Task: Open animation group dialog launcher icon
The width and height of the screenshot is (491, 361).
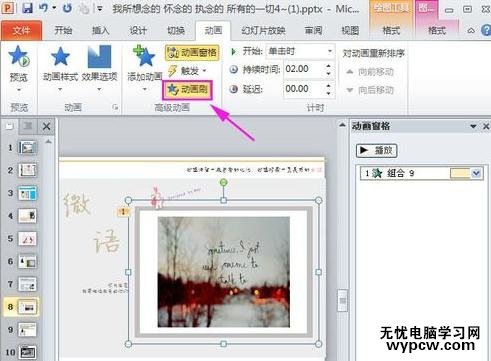Action: (x=115, y=107)
